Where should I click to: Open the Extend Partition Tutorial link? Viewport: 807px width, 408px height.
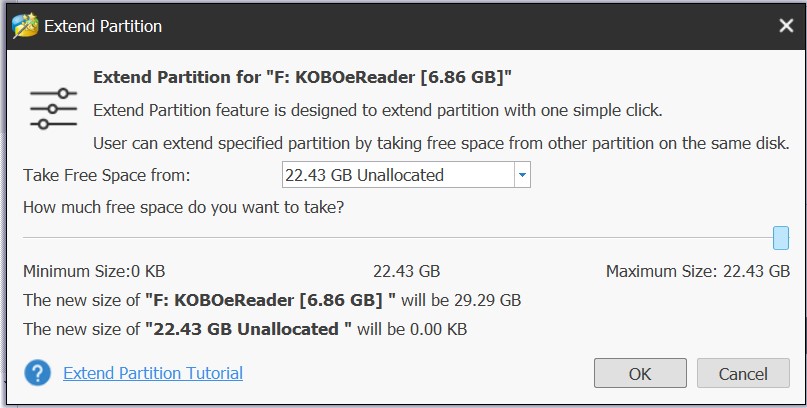(x=153, y=373)
